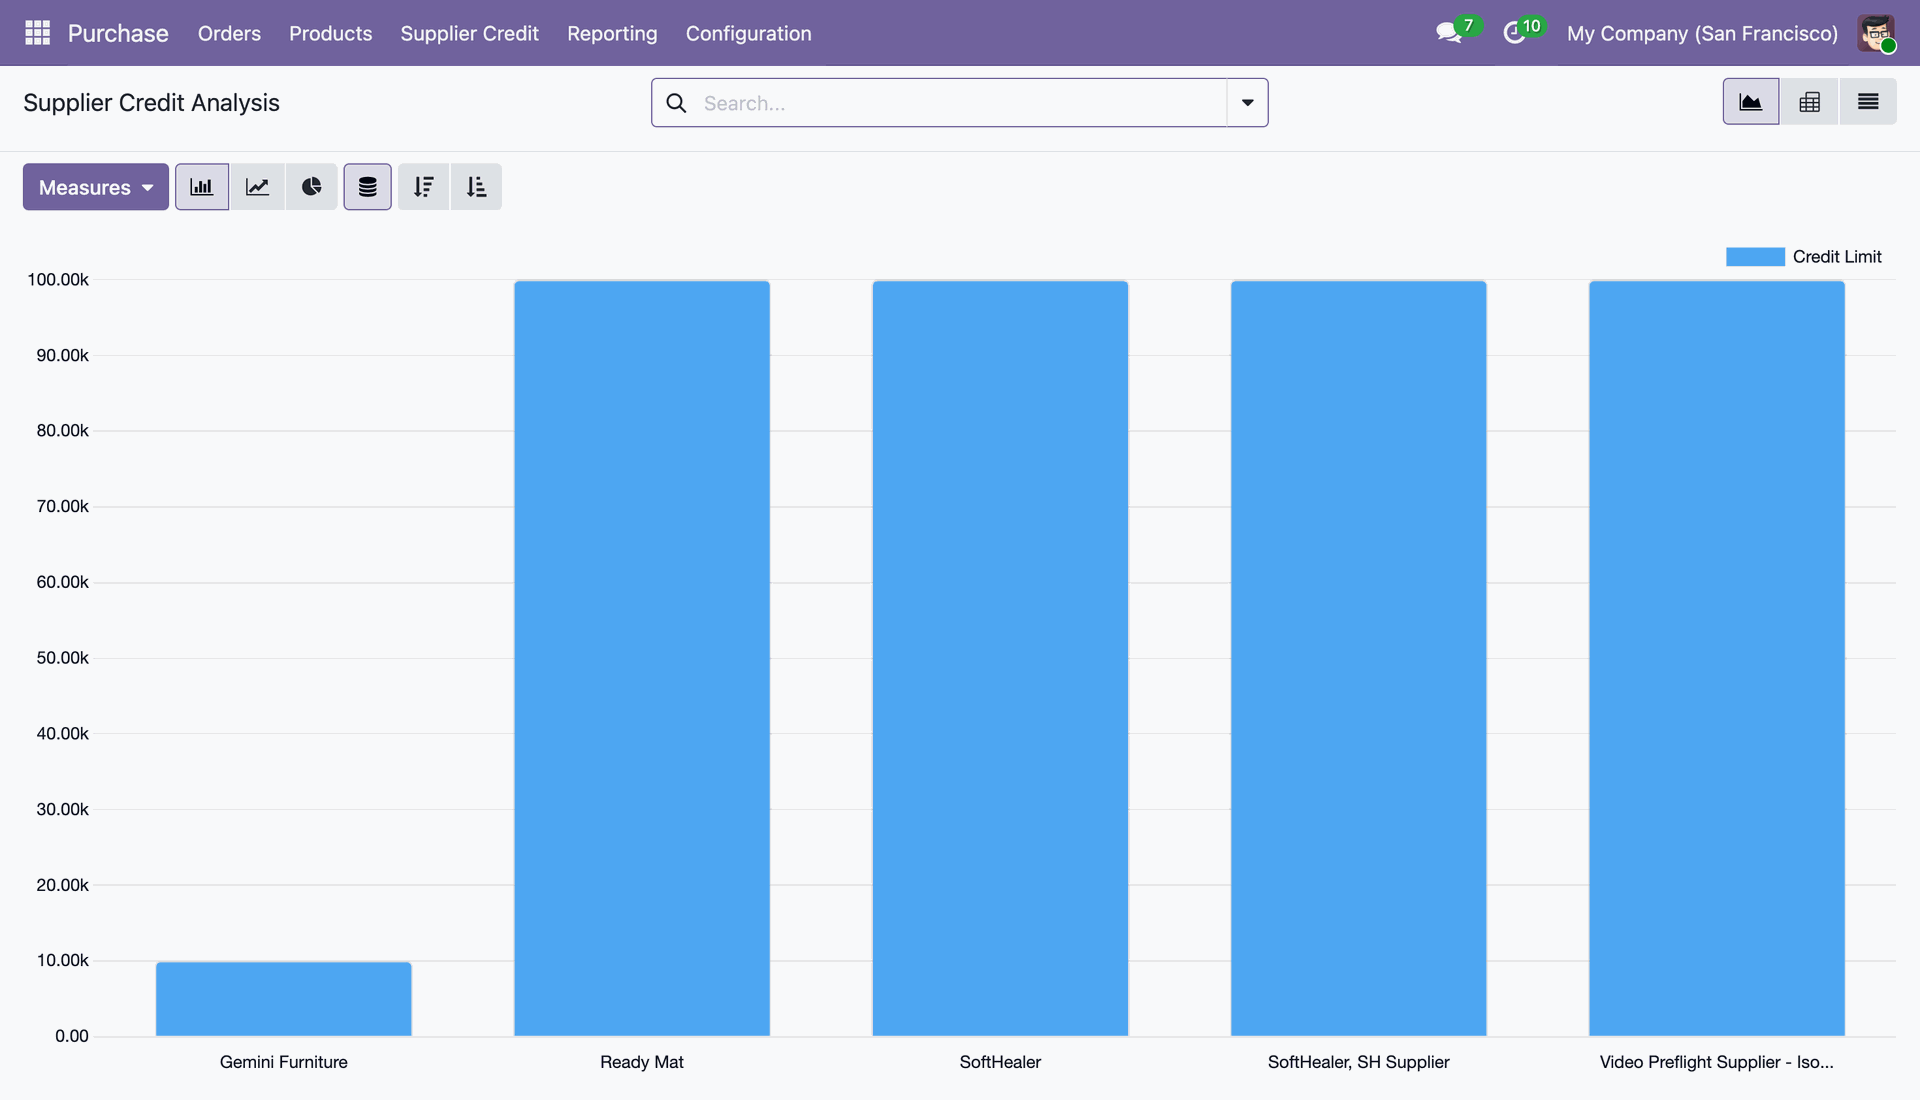Click the search magnifier icon
Image resolution: width=1920 pixels, height=1100 pixels.
tap(676, 103)
